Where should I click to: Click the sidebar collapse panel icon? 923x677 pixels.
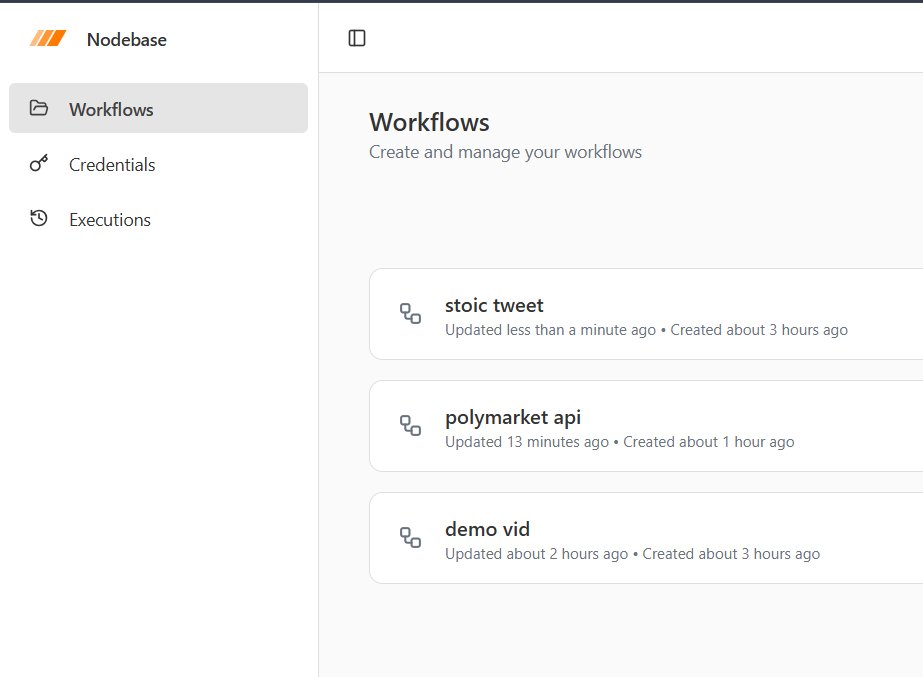(357, 37)
